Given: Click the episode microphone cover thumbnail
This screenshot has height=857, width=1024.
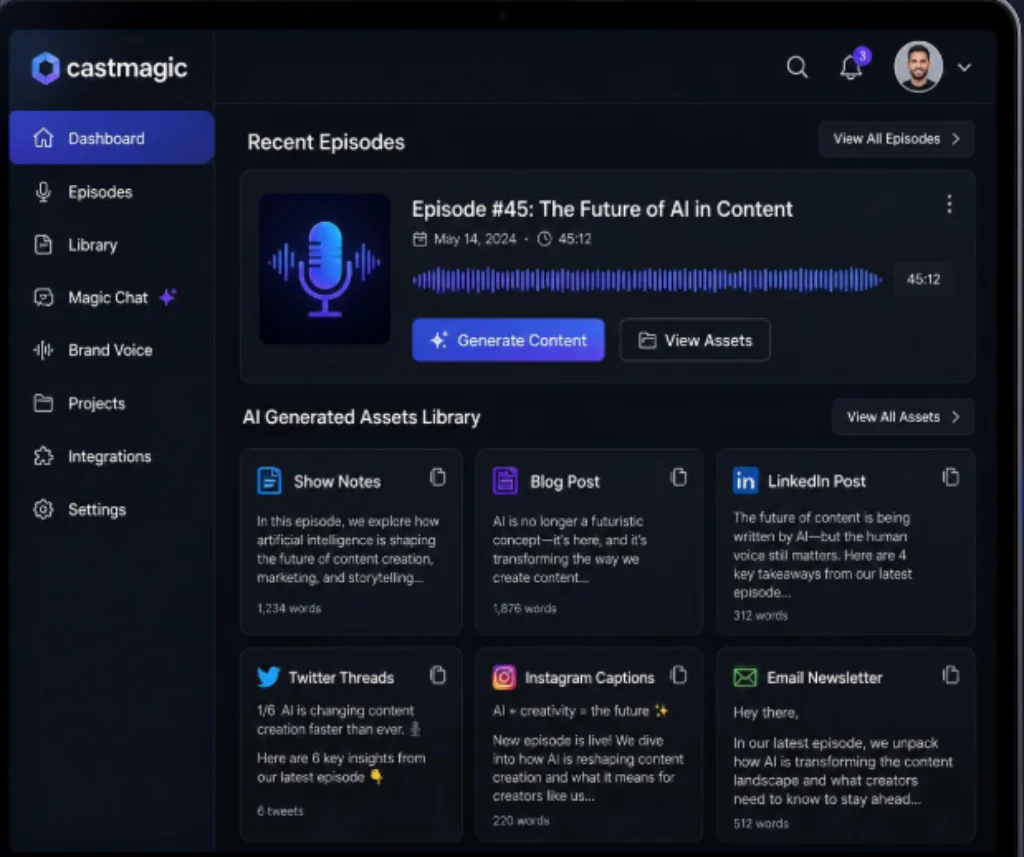Looking at the screenshot, I should tap(325, 268).
